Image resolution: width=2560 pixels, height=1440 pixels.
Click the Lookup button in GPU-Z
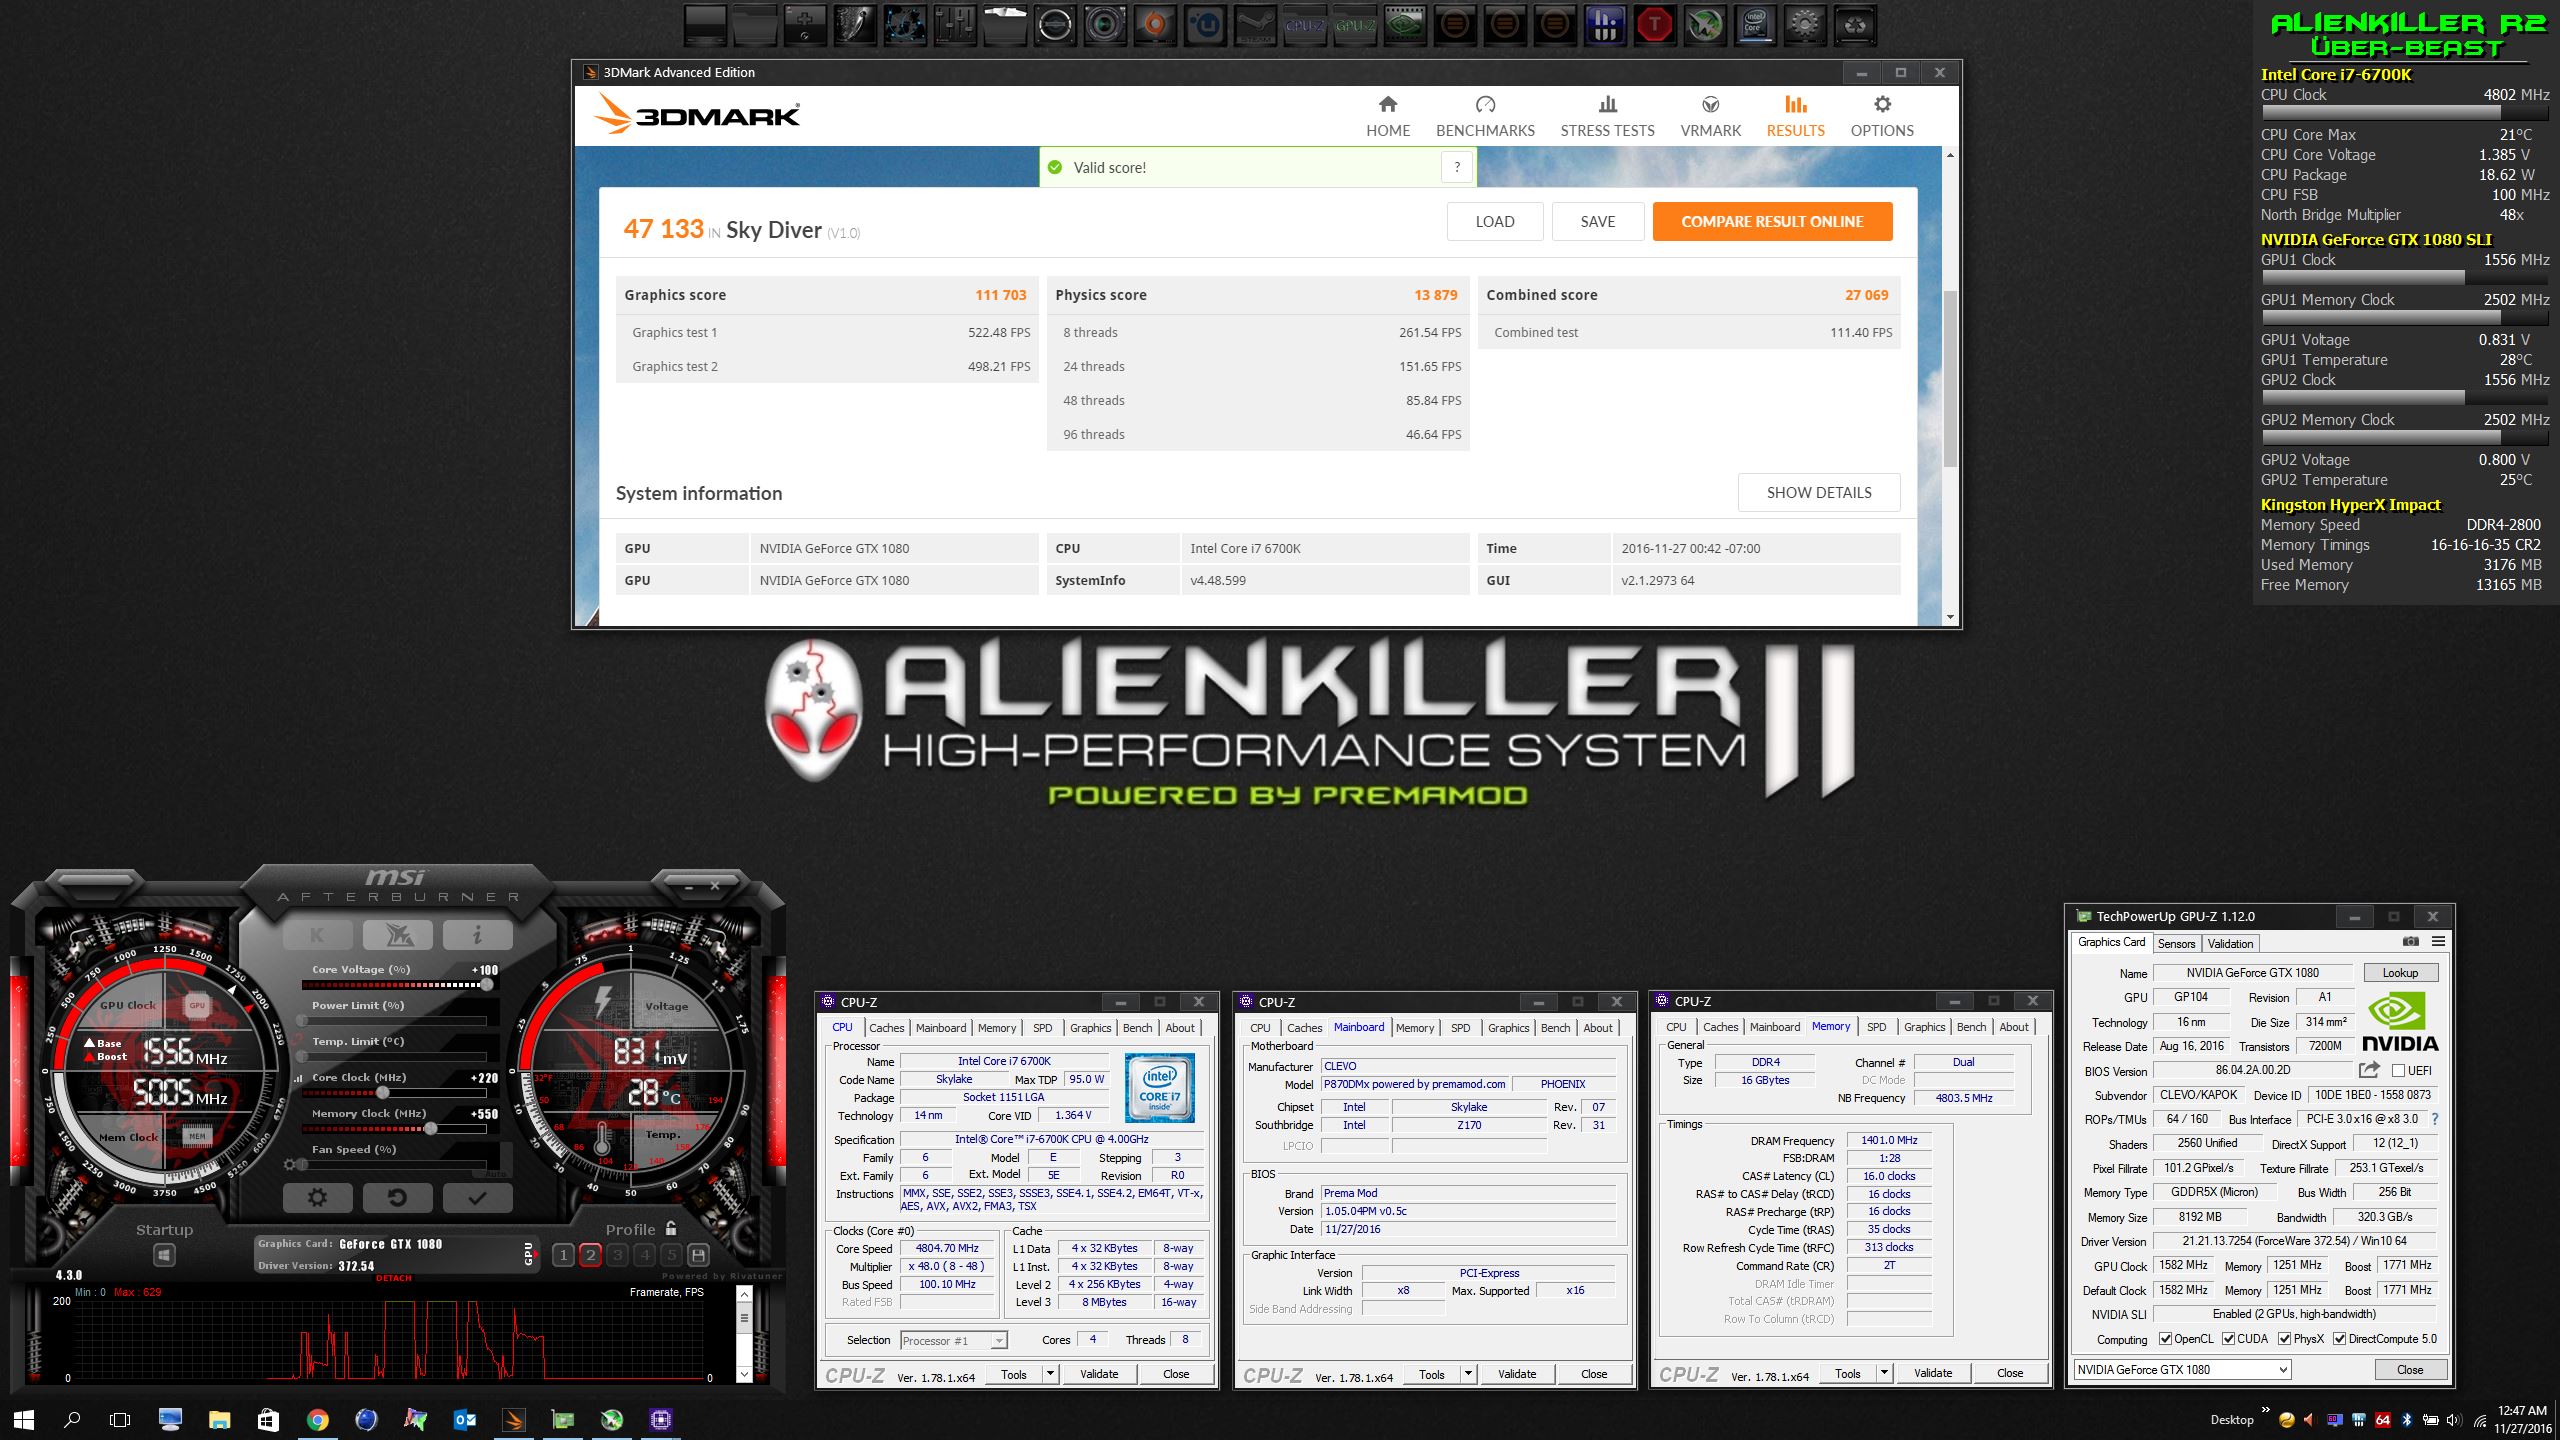coord(2400,972)
